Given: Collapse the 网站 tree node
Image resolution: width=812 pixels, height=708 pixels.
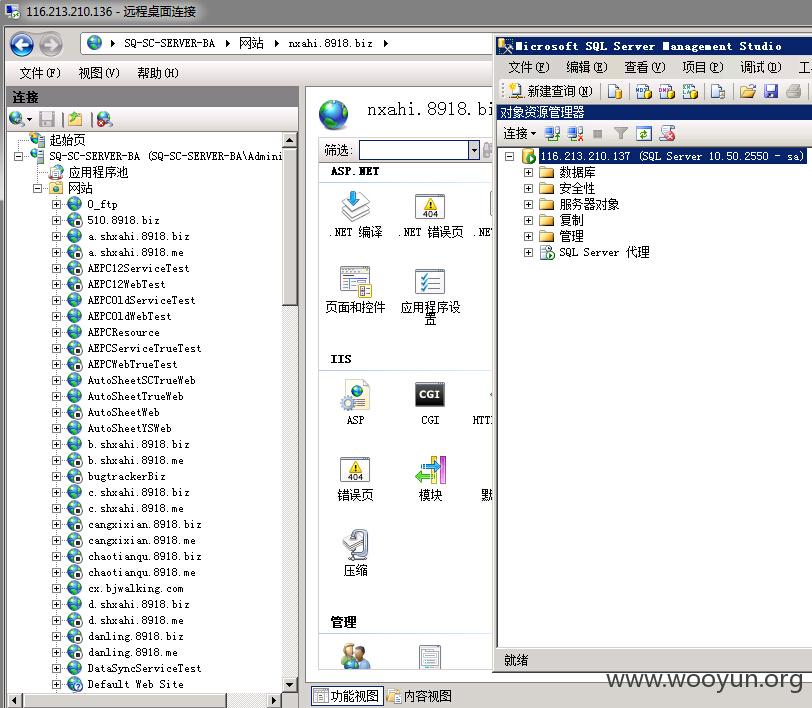Looking at the screenshot, I should [37, 188].
